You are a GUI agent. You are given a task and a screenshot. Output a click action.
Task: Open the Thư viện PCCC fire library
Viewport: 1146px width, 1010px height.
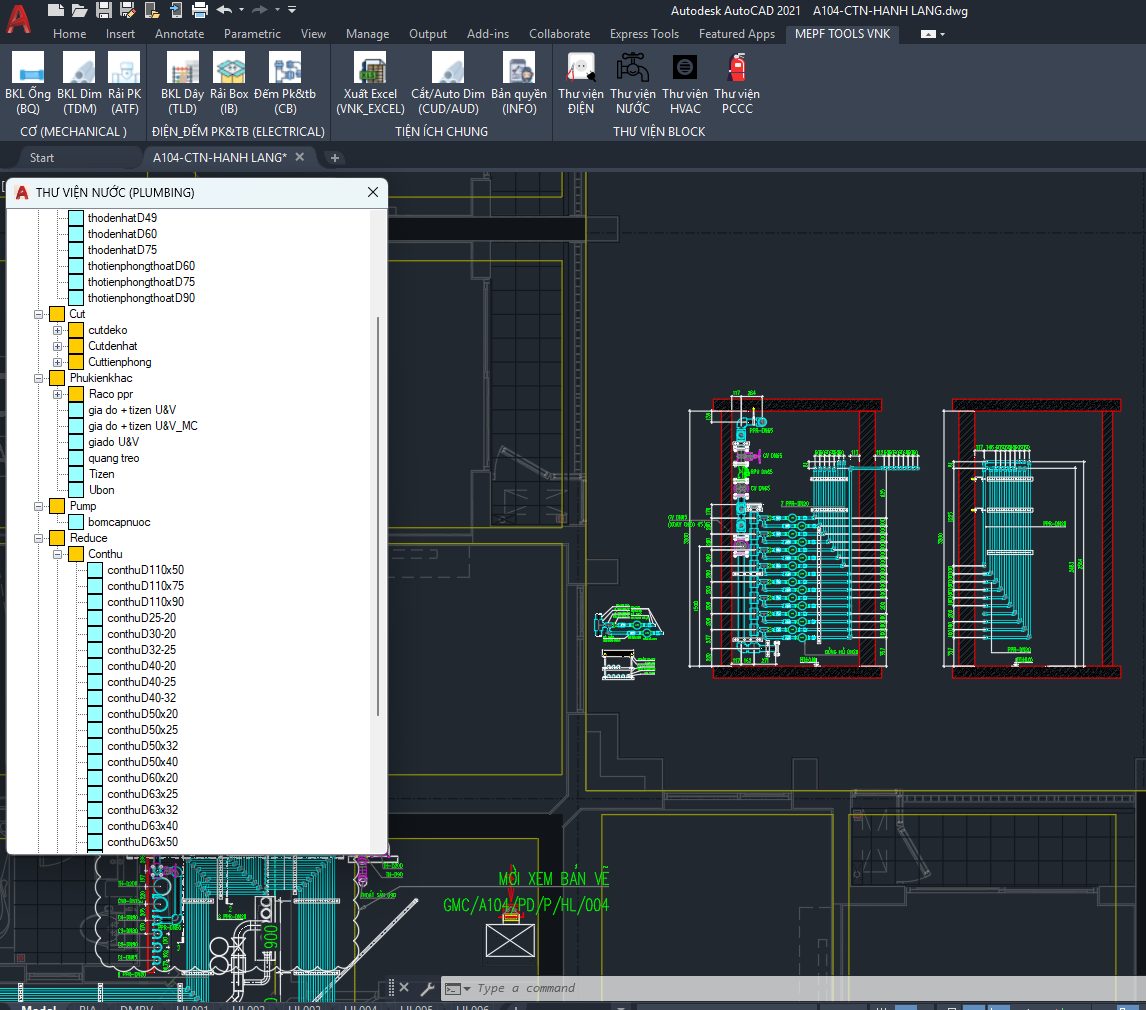(x=737, y=69)
